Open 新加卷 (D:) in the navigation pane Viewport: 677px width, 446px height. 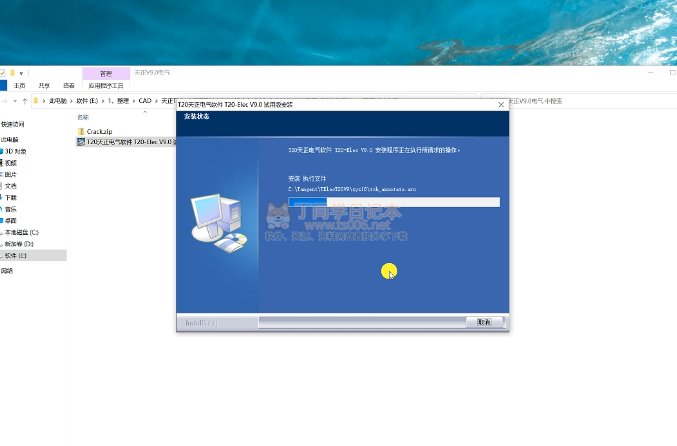(x=19, y=244)
